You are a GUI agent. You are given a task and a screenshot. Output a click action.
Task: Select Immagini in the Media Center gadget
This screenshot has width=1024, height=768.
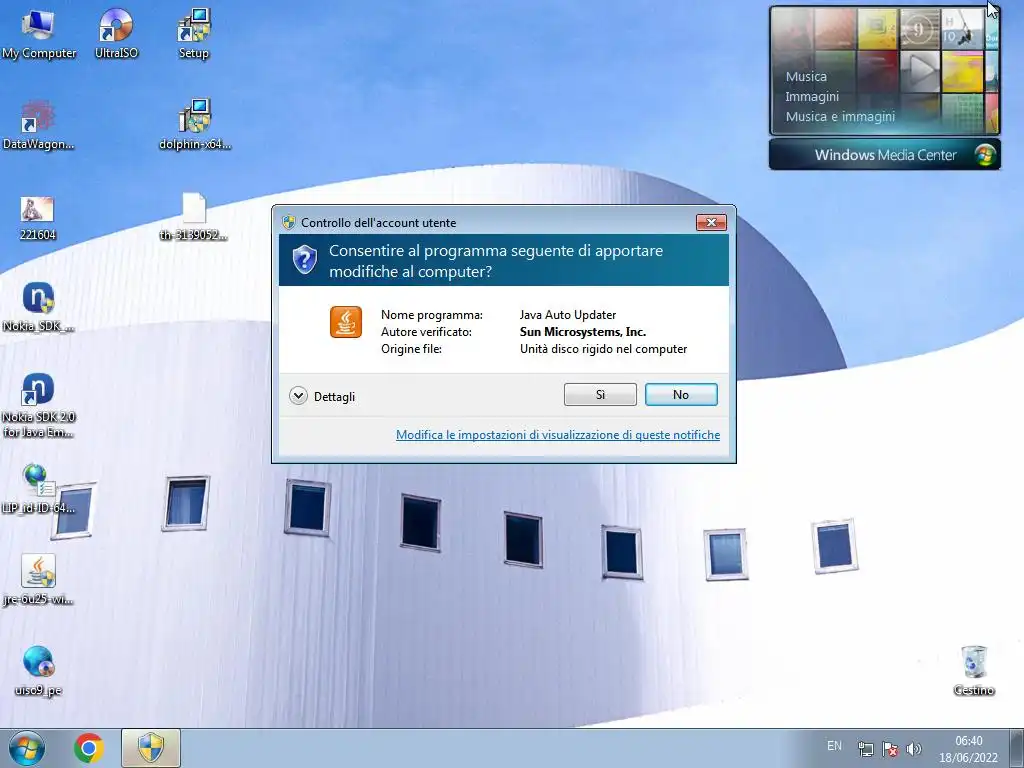[812, 97]
